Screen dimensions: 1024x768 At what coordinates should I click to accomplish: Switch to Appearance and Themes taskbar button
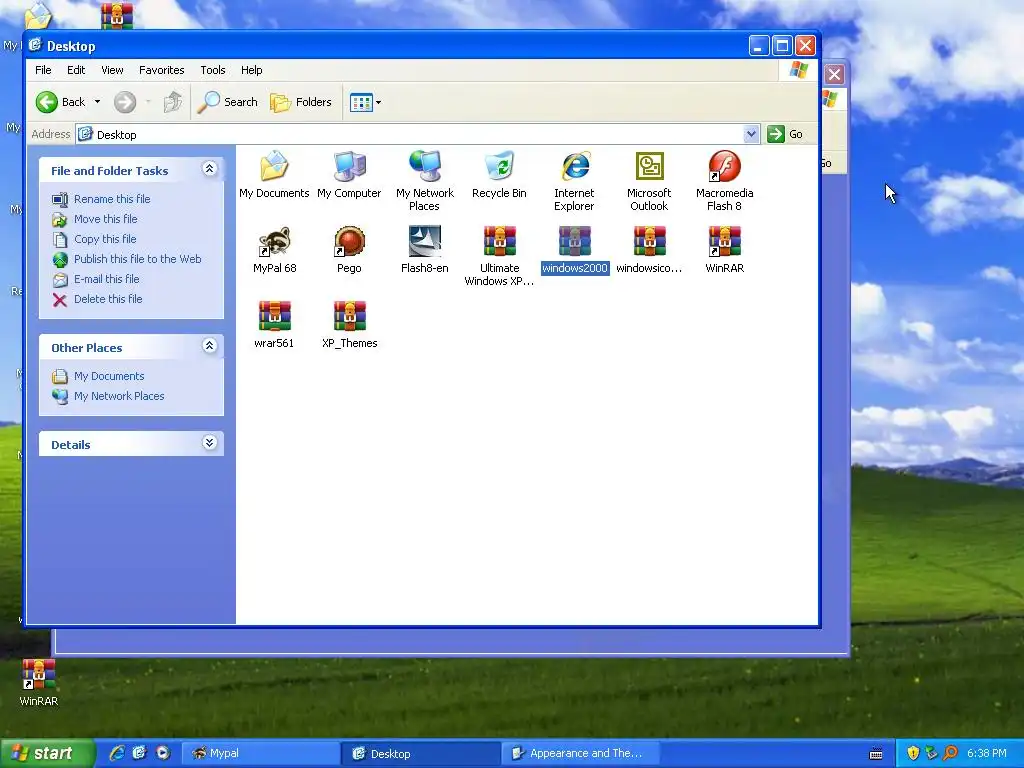580,753
